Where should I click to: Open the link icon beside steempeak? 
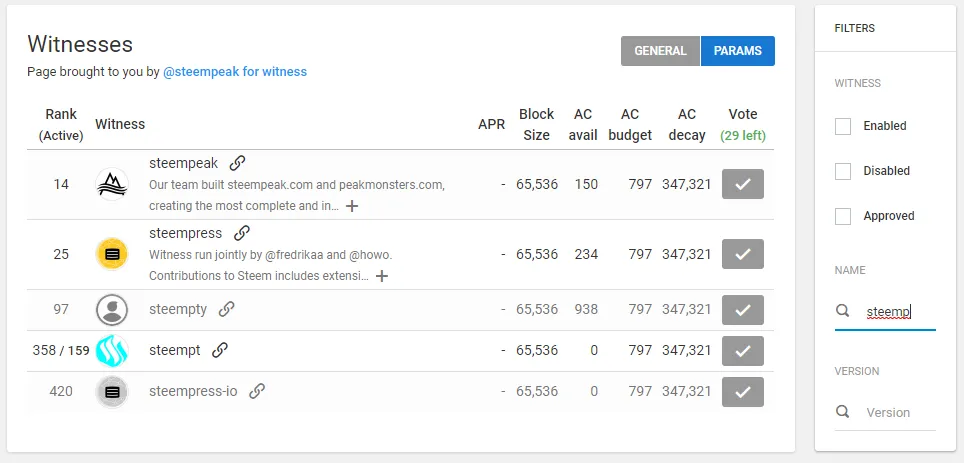[x=237, y=163]
